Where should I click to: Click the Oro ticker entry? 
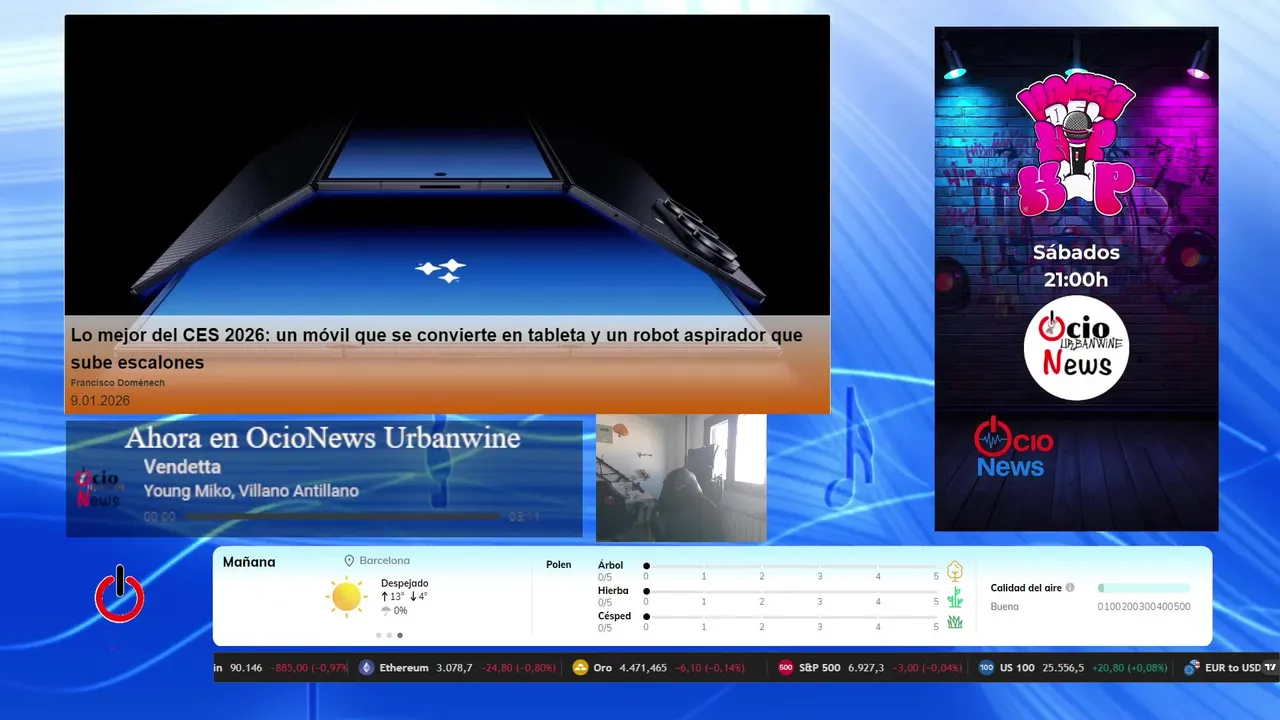pos(659,668)
